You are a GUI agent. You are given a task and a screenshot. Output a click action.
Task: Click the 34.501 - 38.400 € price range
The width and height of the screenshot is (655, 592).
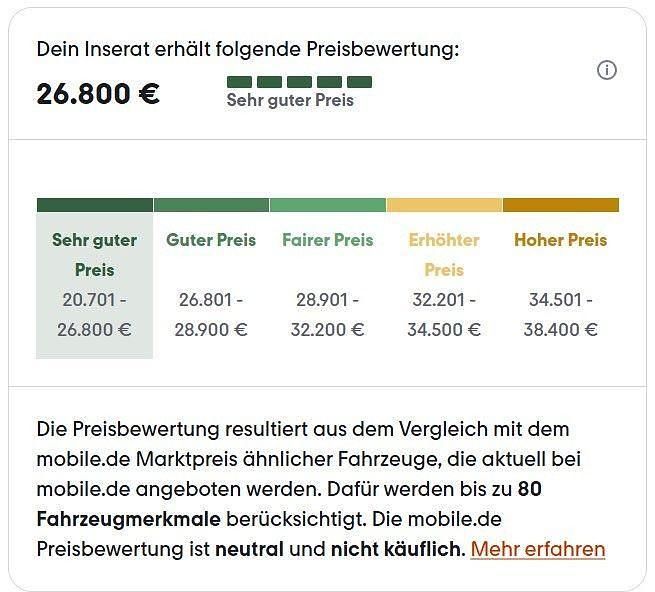pyautogui.click(x=560, y=314)
